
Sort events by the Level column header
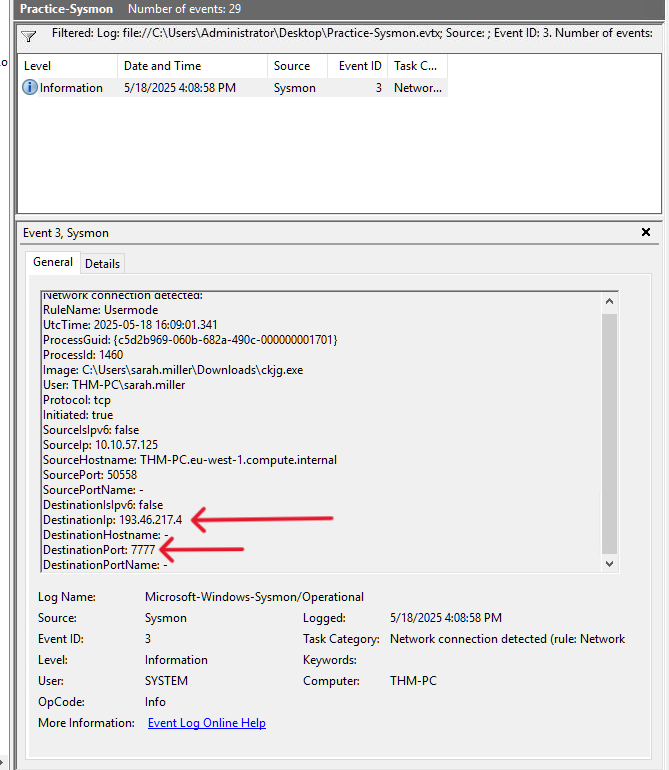pyautogui.click(x=66, y=66)
